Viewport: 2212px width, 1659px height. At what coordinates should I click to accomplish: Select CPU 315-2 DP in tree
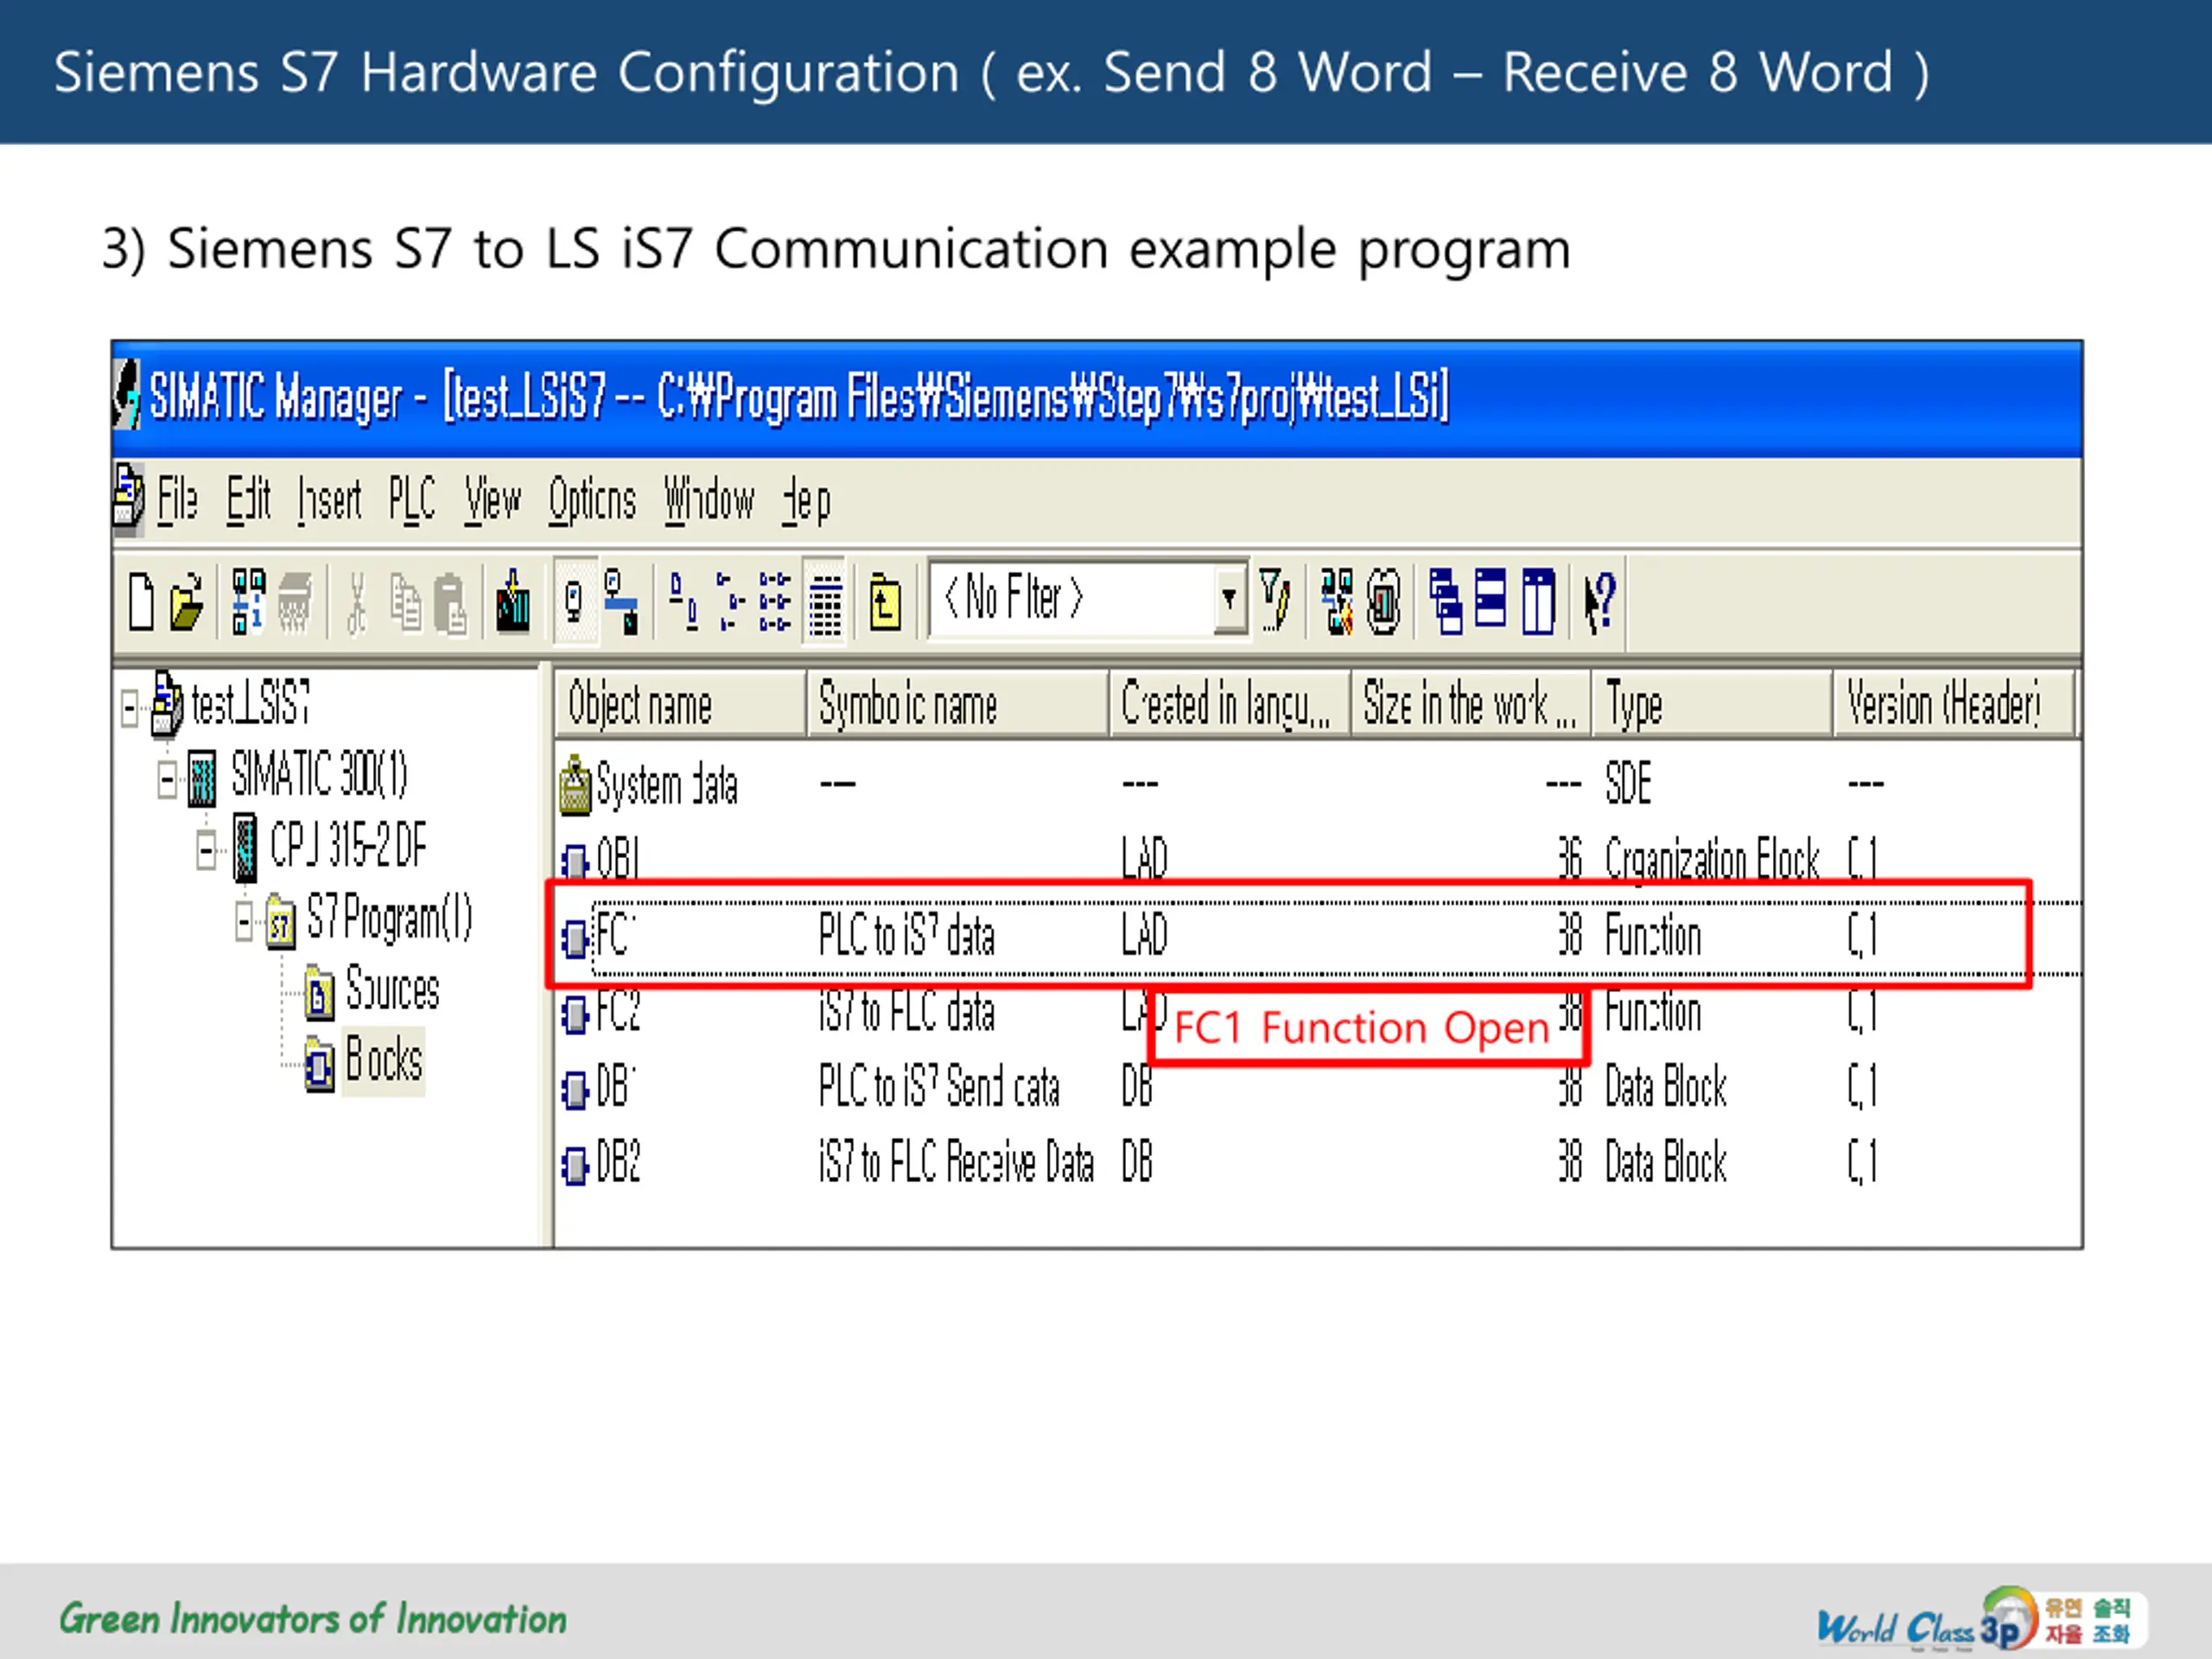click(x=348, y=845)
